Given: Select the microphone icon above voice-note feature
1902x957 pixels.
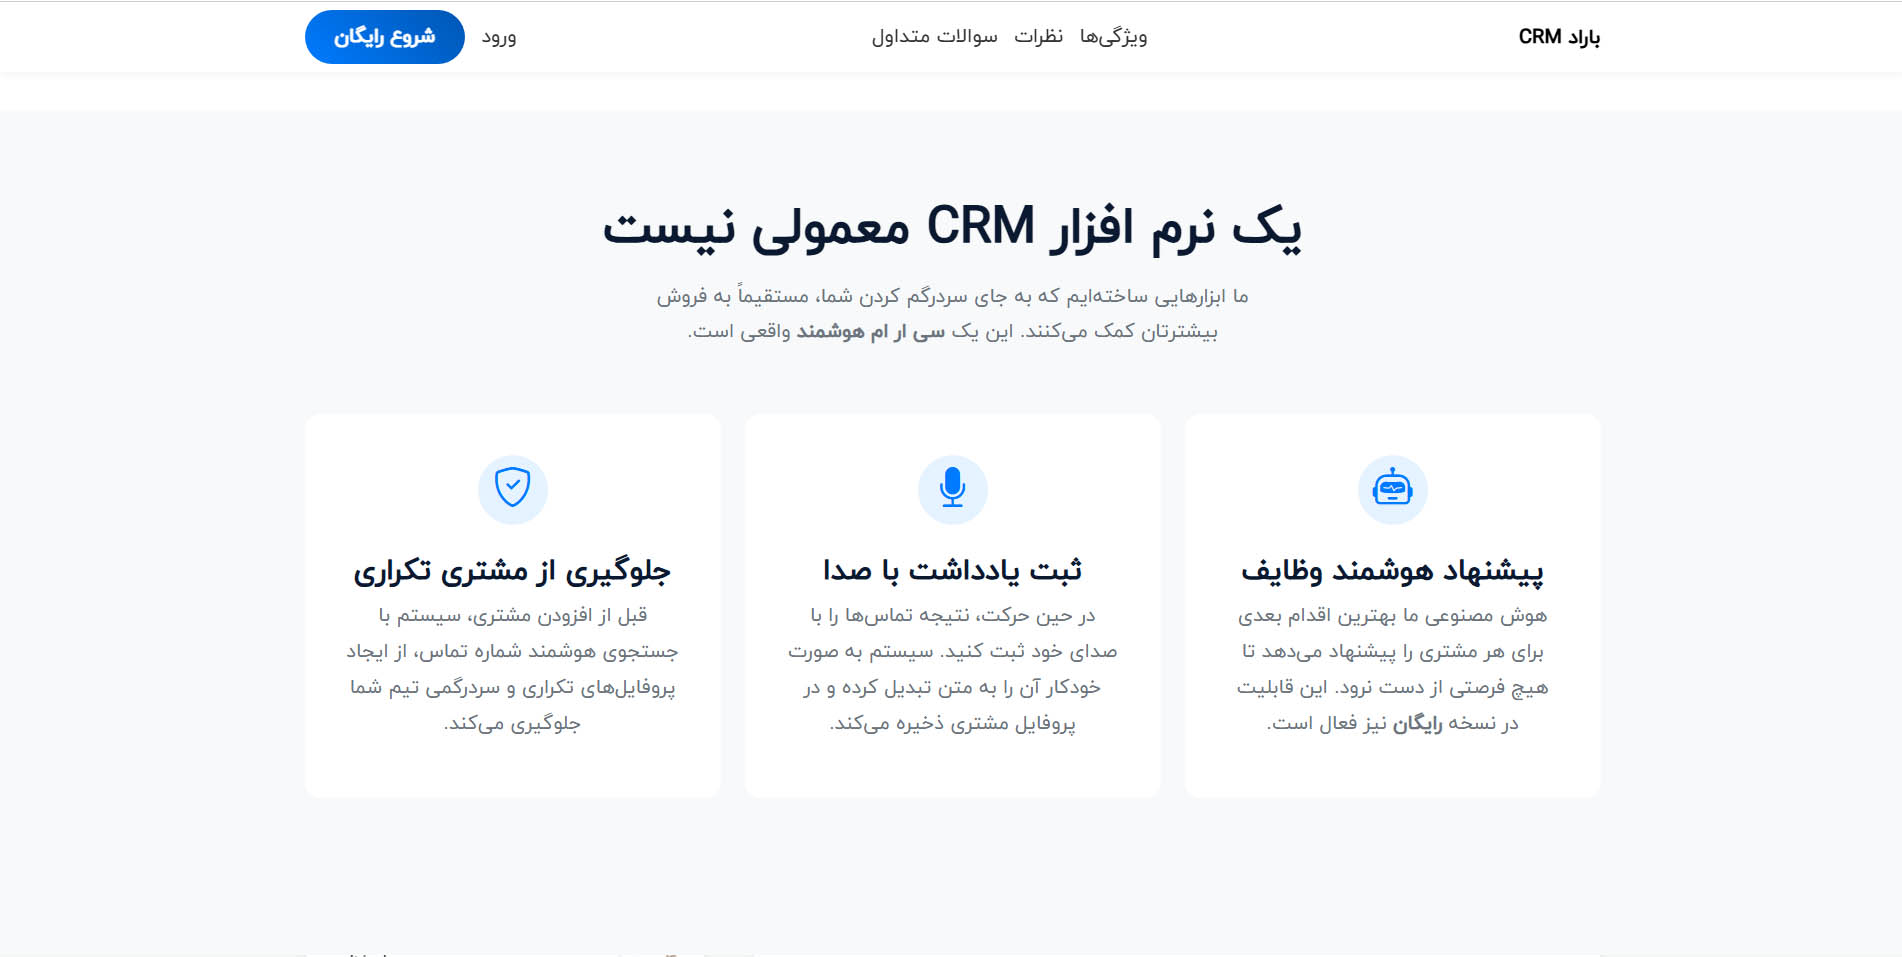Looking at the screenshot, I should point(951,488).
